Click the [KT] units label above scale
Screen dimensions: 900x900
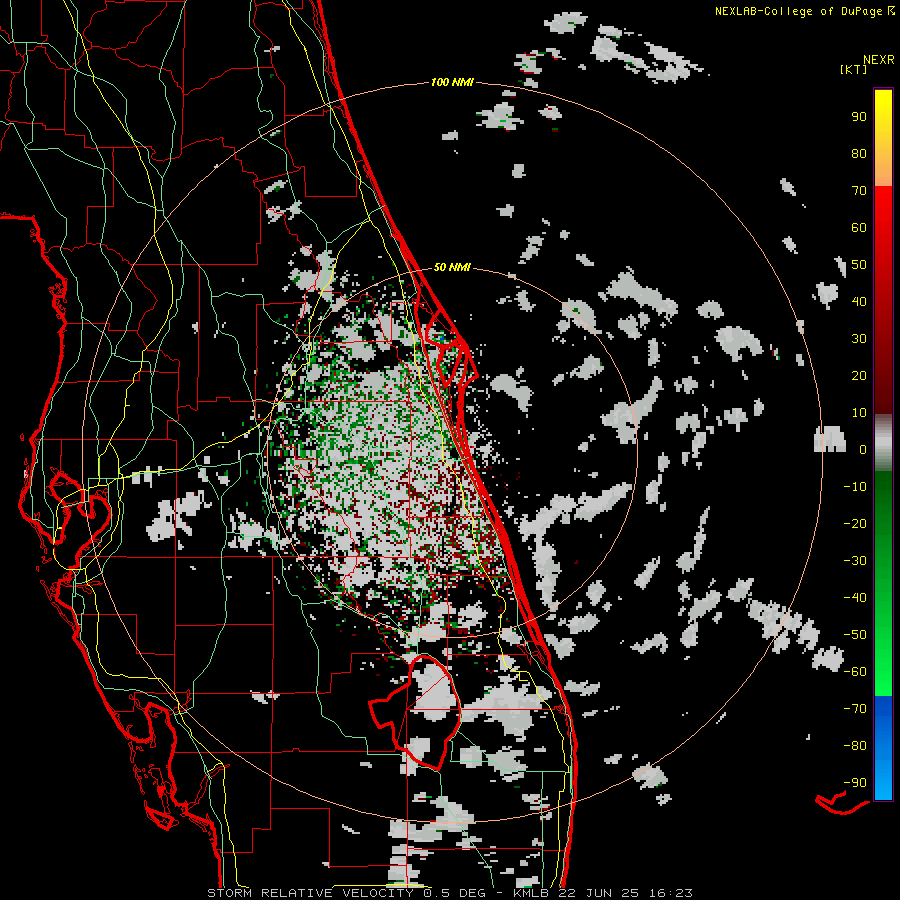pyautogui.click(x=853, y=69)
